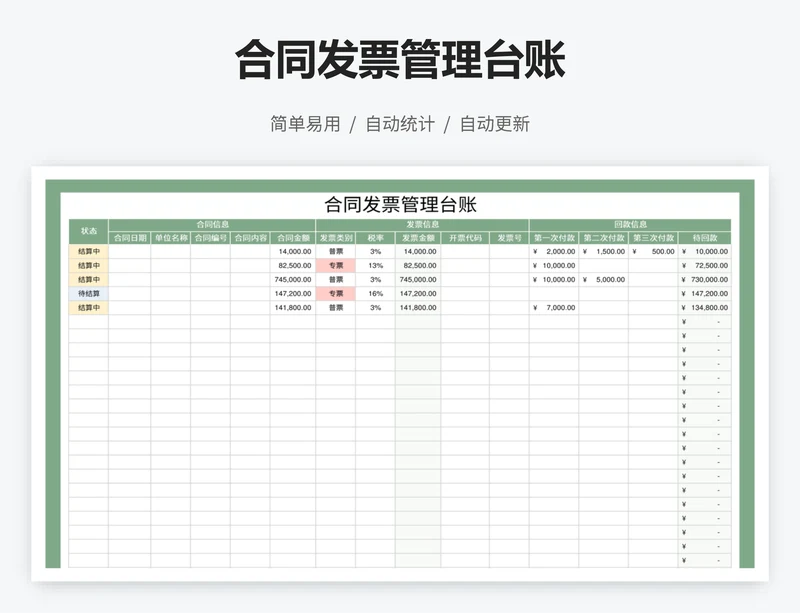800x613 pixels.
Task: Click the subtitle text 自动更新
Action: pos(495,124)
